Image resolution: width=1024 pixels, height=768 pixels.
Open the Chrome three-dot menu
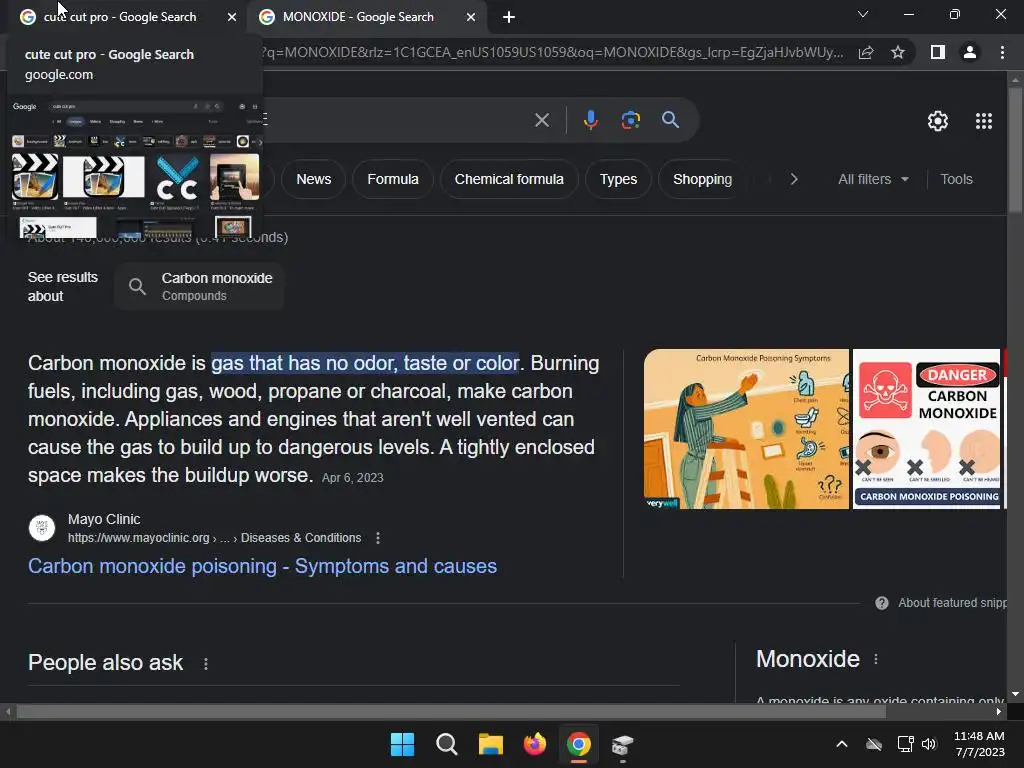tap(1002, 52)
